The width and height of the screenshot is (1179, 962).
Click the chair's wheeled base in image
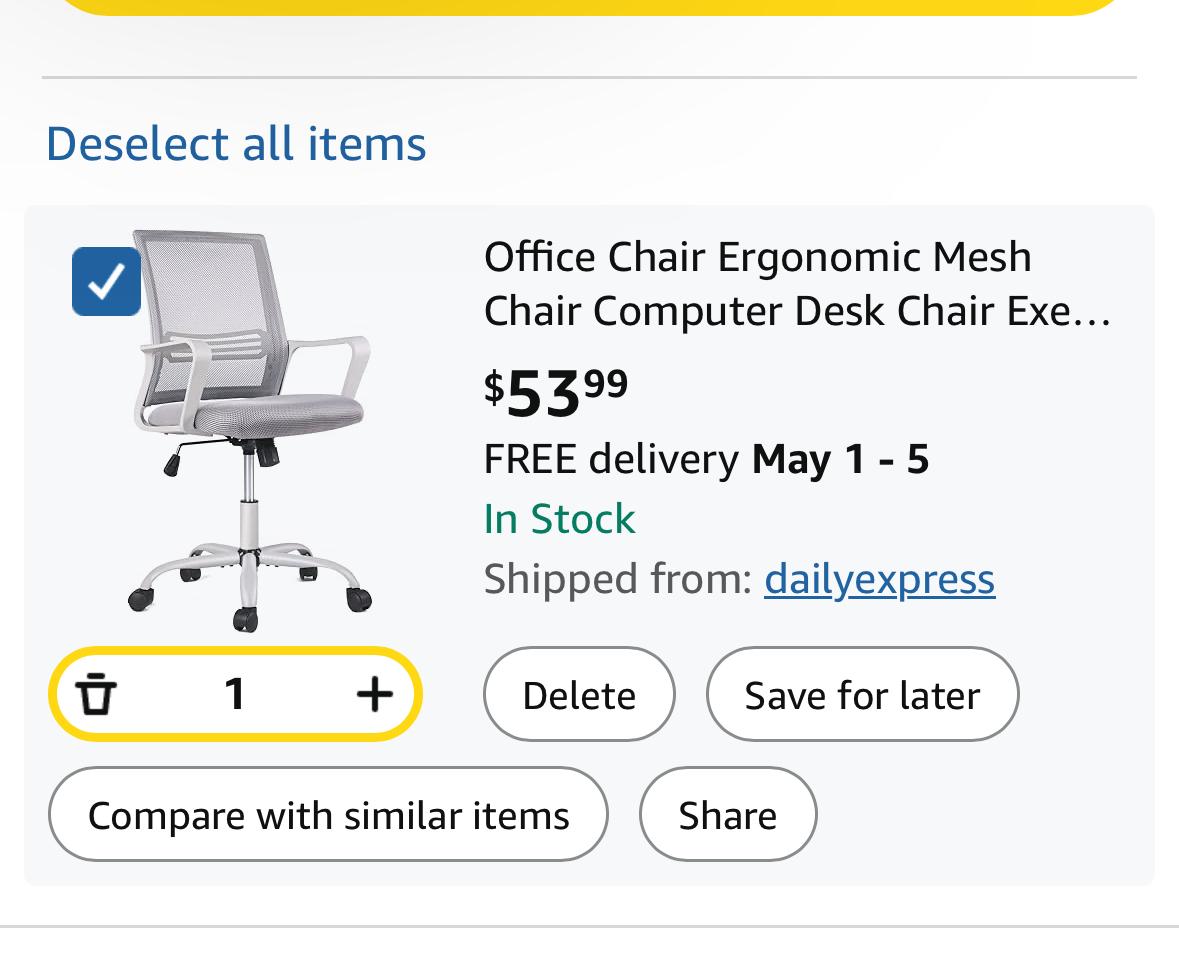tap(250, 583)
